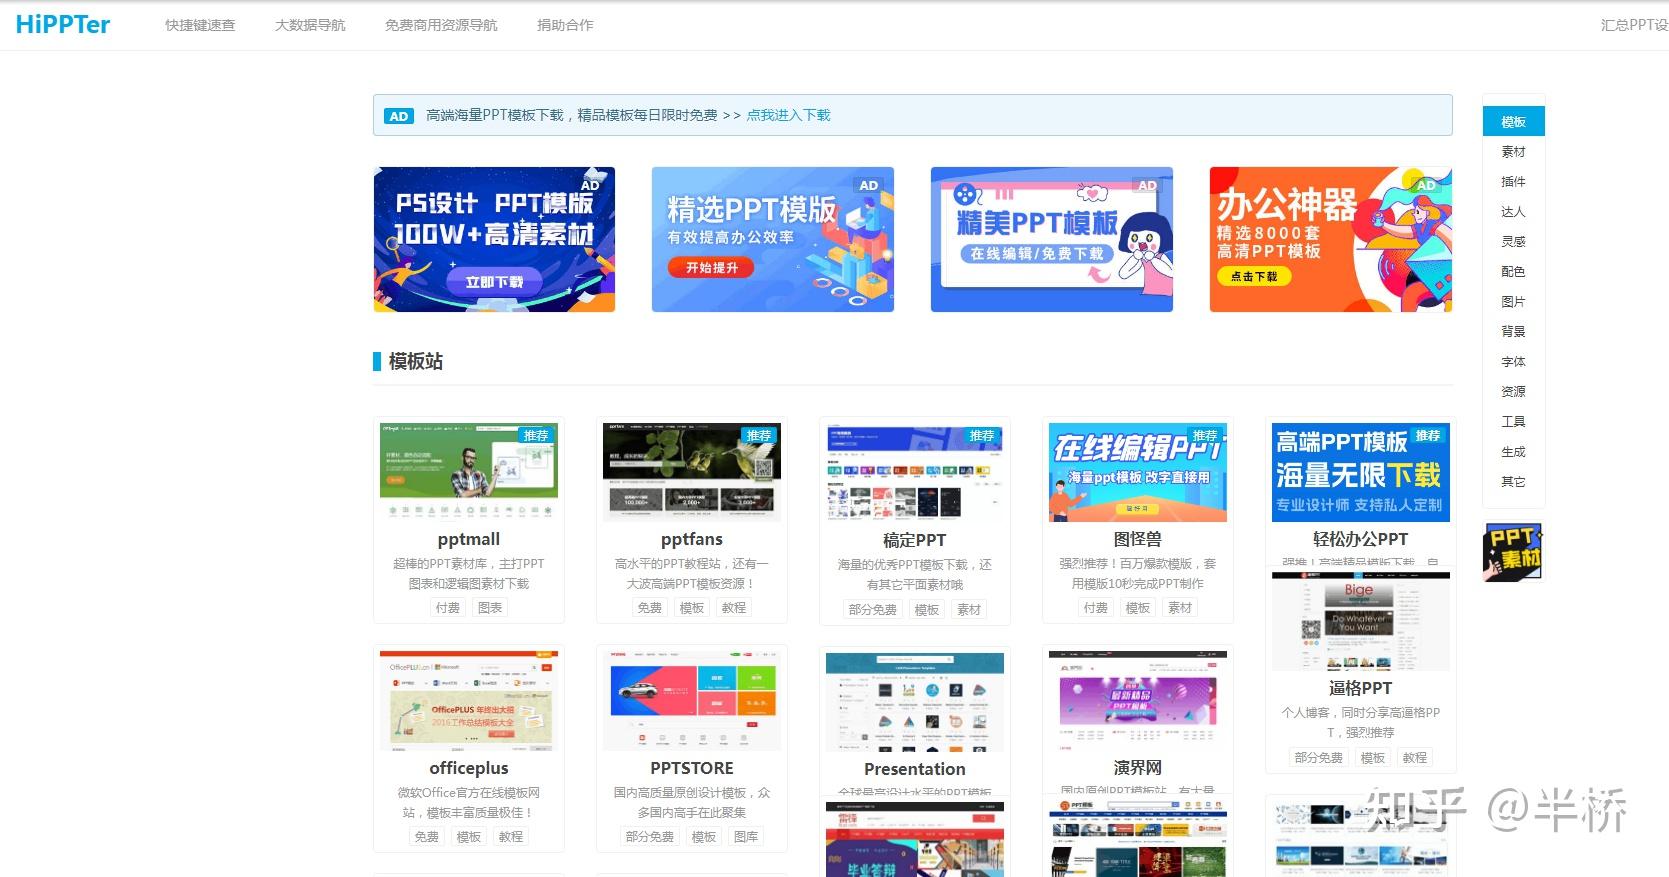This screenshot has height=877, width=1669.
Task: Open the 图怪兽 site thumbnail
Action: [x=1138, y=472]
